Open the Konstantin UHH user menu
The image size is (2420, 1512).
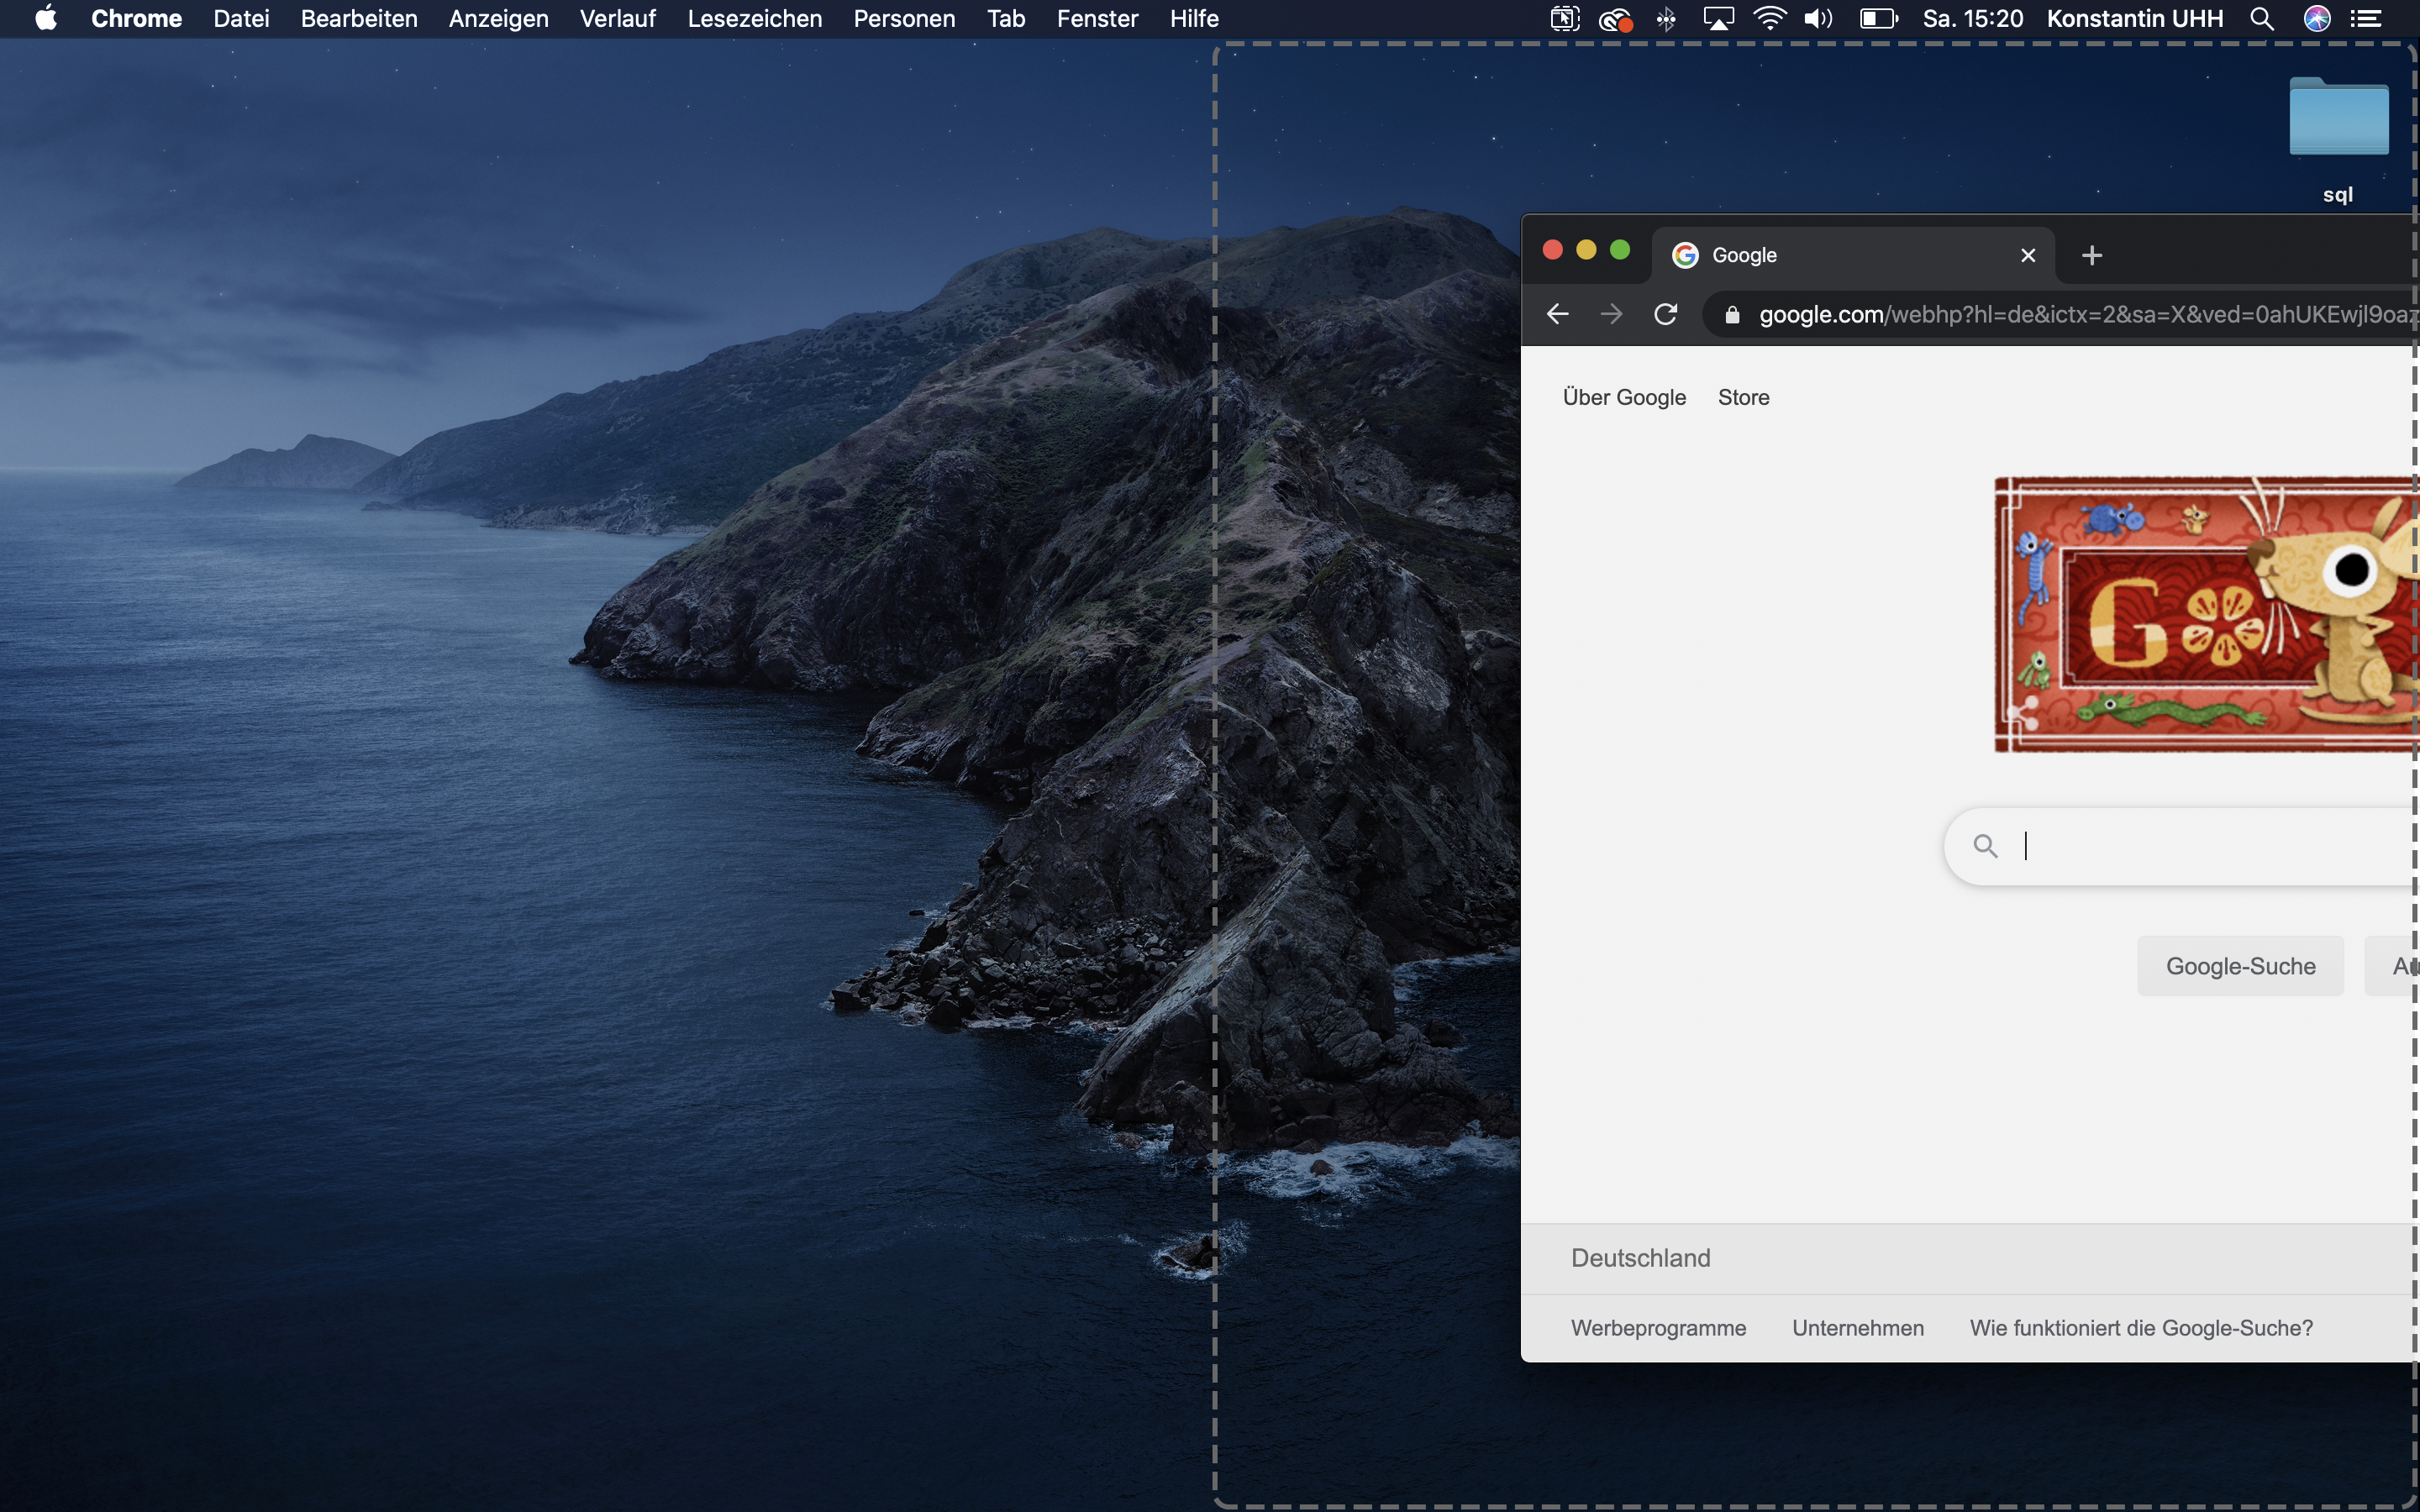point(2135,18)
